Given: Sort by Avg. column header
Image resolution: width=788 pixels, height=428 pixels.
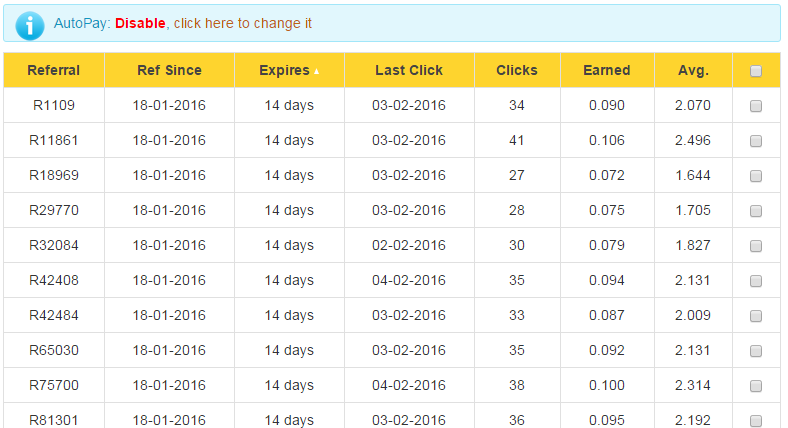Looking at the screenshot, I should click(x=693, y=71).
